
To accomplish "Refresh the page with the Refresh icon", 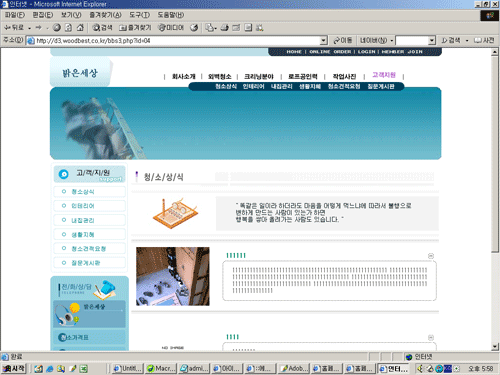I will click(68, 28).
